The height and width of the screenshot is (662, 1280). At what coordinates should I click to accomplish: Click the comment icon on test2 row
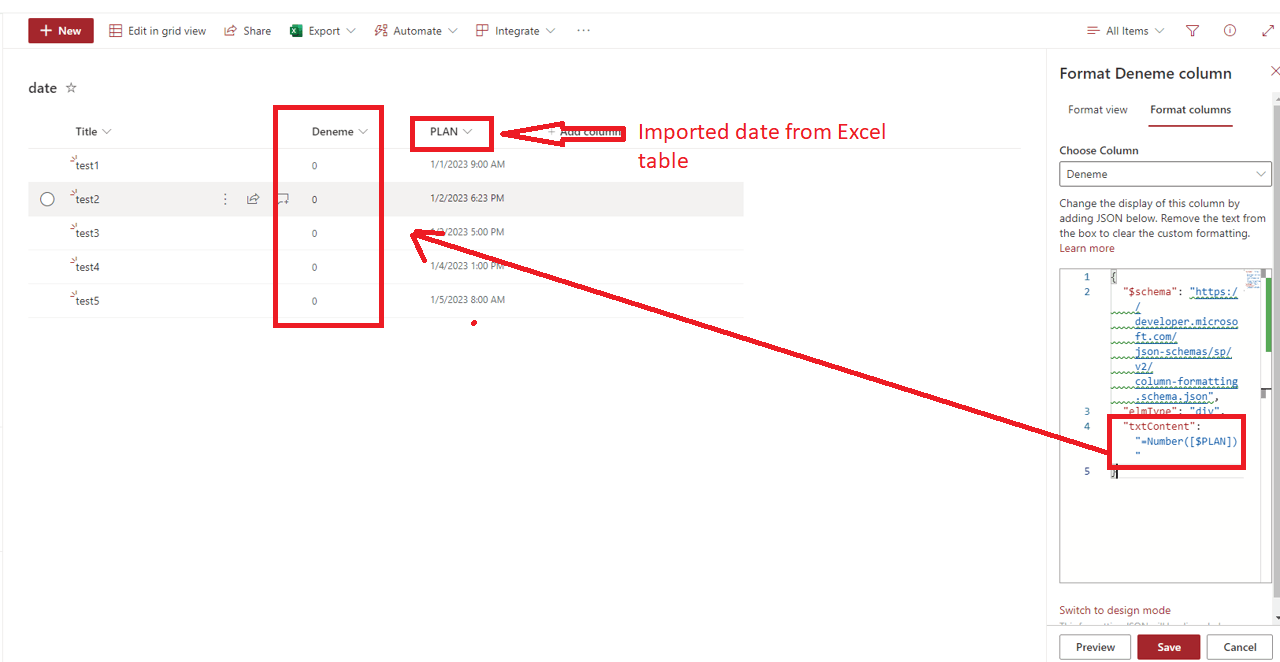(x=283, y=199)
